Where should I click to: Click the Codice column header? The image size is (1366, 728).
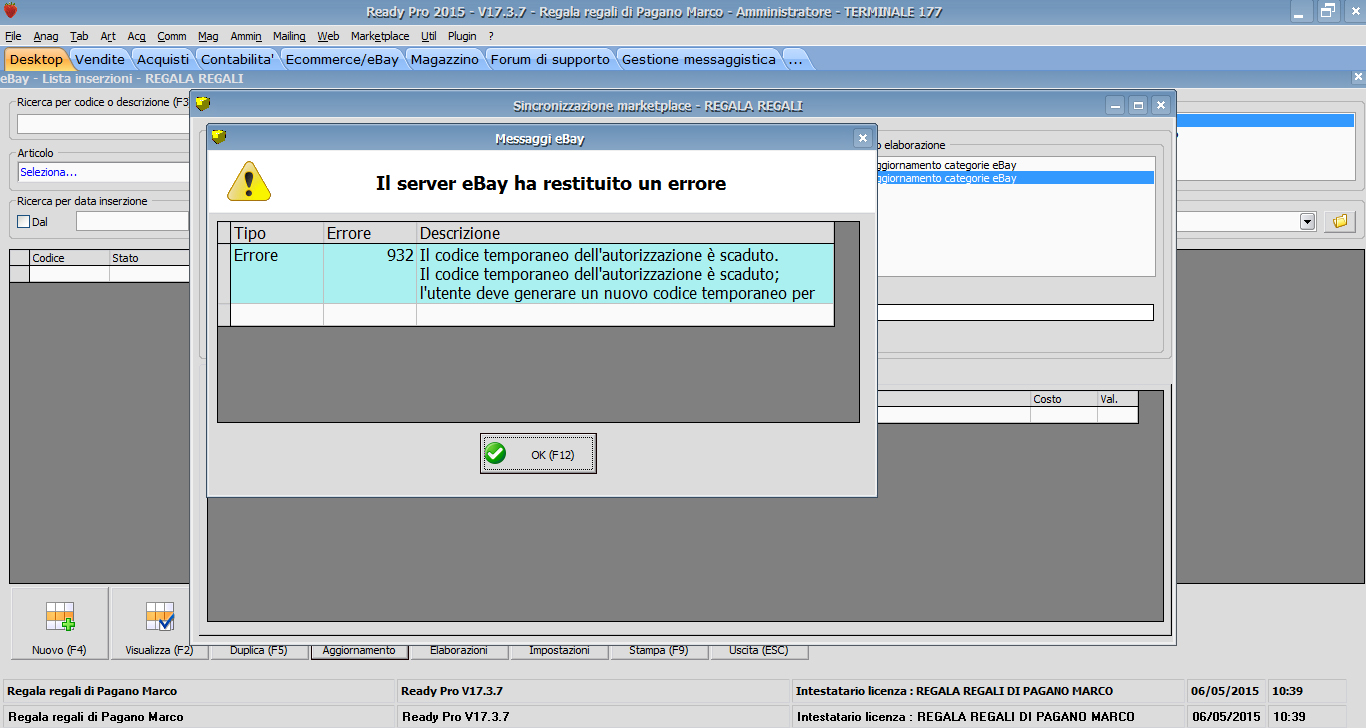[x=70, y=258]
